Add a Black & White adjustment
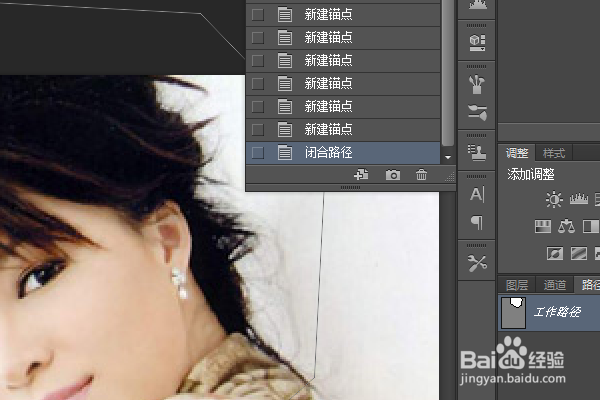 tap(591, 226)
